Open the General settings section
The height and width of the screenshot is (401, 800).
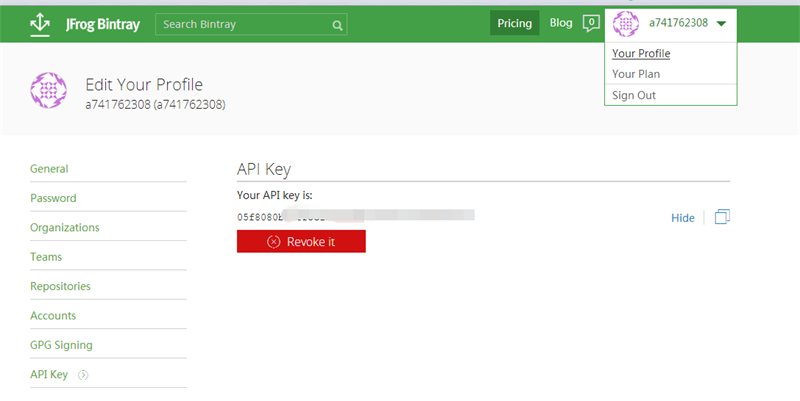pyautogui.click(x=49, y=169)
